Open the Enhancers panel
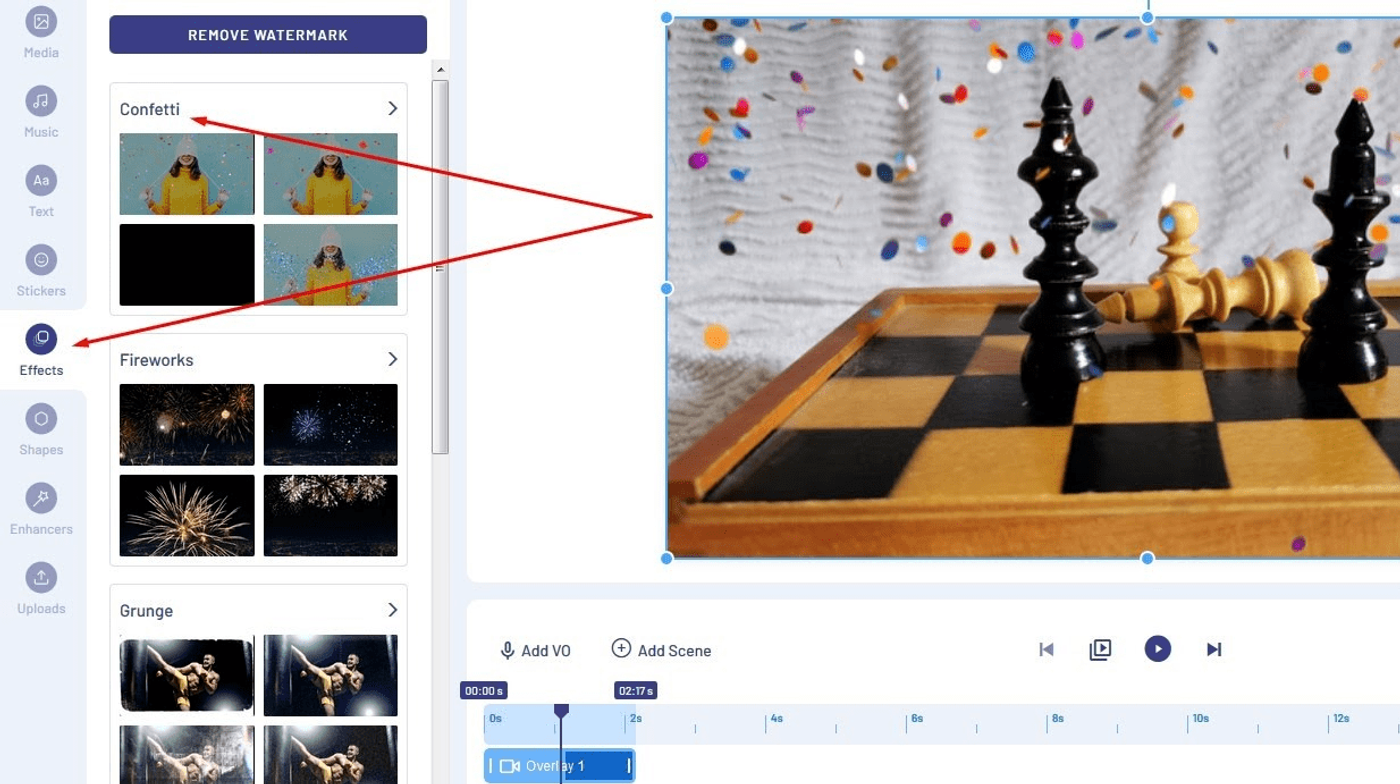Viewport: 1400px width, 784px height. 41,498
